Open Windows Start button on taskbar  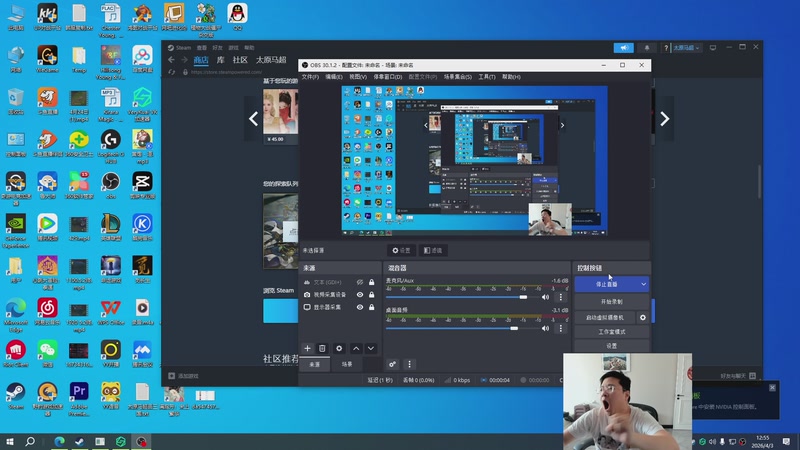tap(10, 441)
